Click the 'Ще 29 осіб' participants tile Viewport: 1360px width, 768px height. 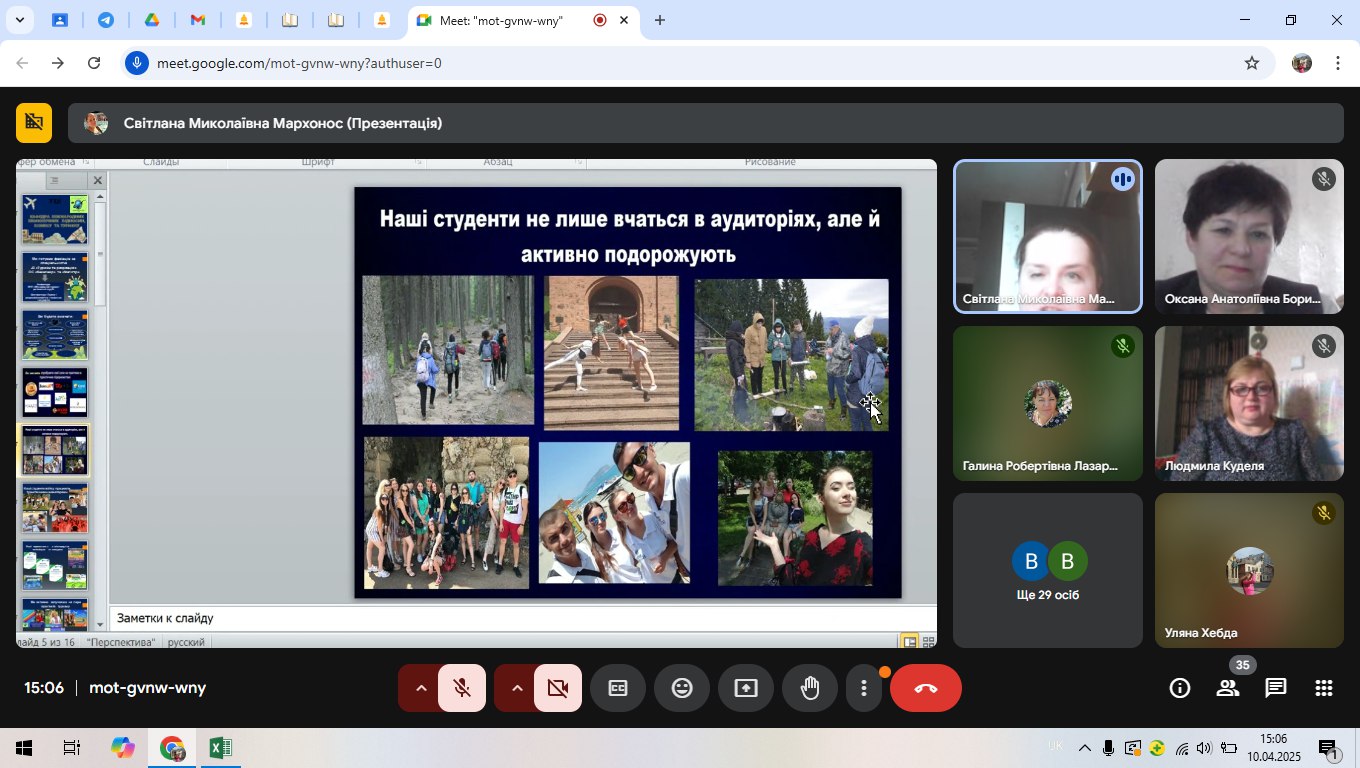(x=1047, y=571)
